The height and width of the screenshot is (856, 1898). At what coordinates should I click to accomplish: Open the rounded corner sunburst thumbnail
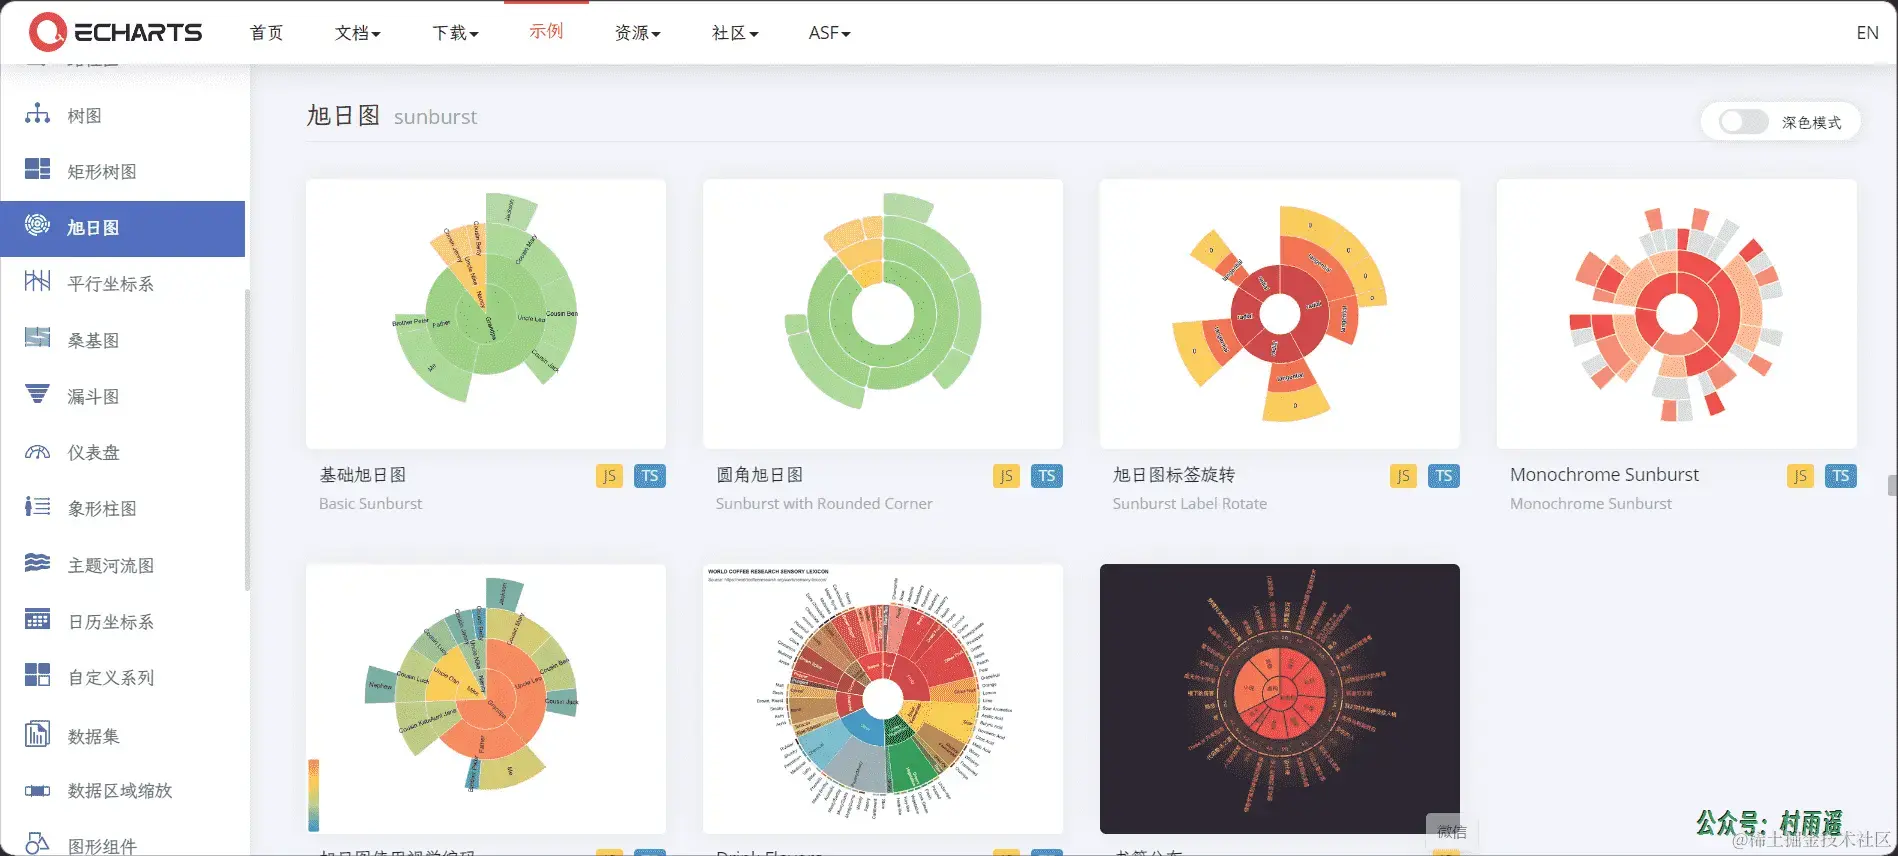click(x=883, y=314)
